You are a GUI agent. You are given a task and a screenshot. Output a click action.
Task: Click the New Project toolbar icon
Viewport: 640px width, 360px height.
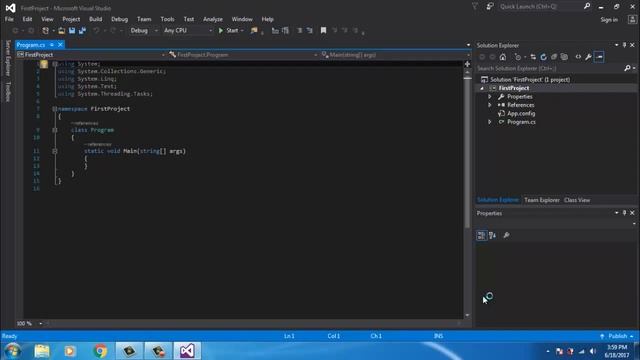(46, 31)
